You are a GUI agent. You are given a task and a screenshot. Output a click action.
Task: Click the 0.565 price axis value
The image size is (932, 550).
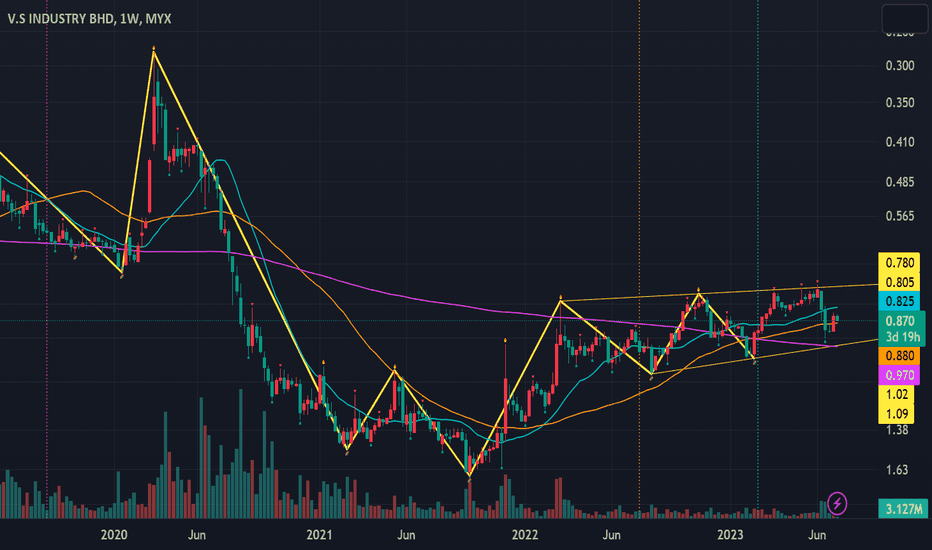coord(900,216)
